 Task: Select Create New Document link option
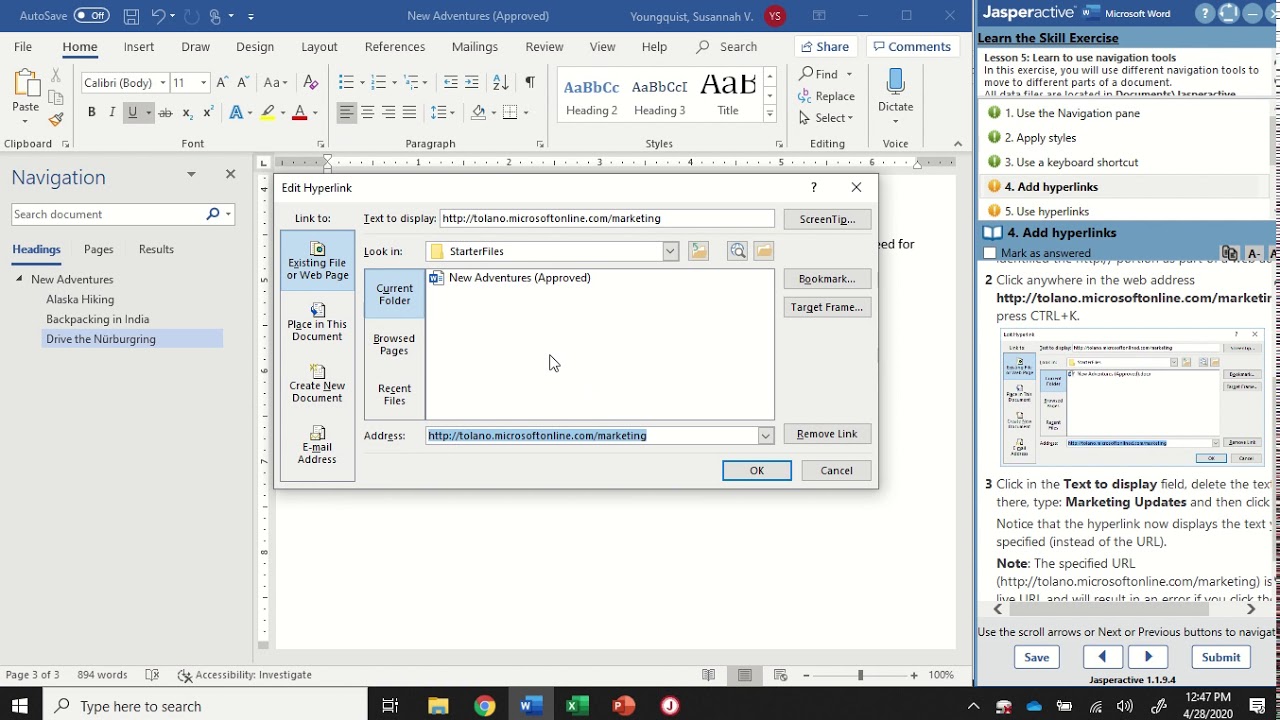tap(317, 384)
